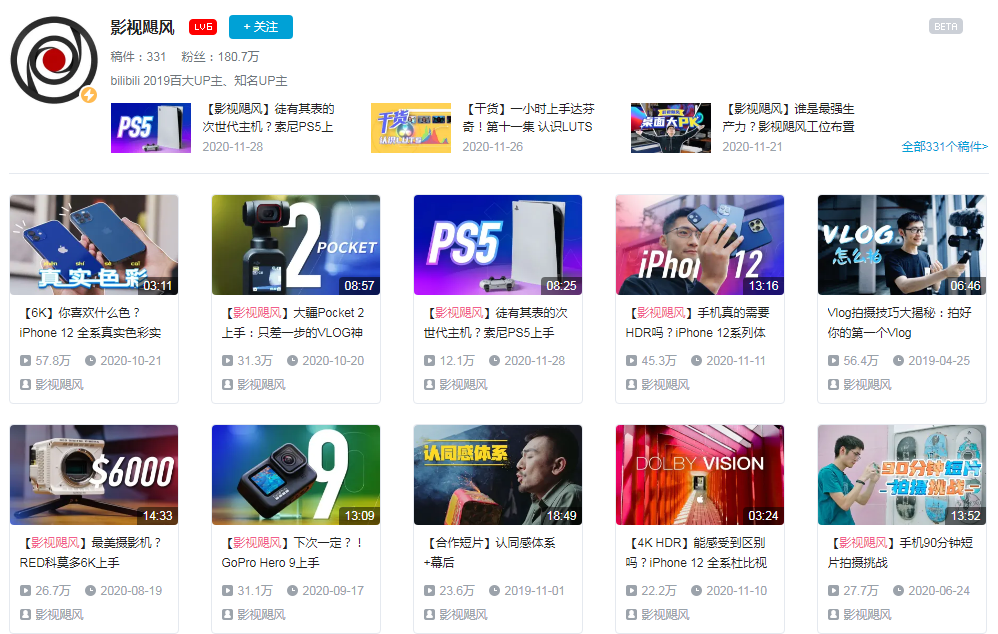The height and width of the screenshot is (634, 998).
Task: Open the PS5 thumbnail in the header recent uploads
Action: pos(151,128)
